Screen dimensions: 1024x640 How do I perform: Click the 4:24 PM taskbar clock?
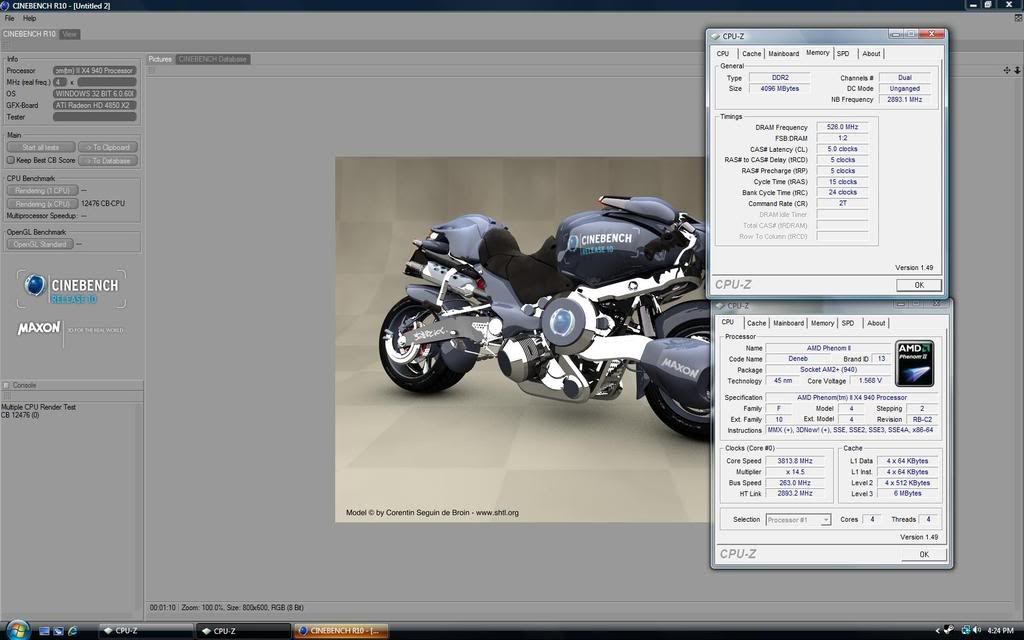pyautogui.click(x=1000, y=631)
